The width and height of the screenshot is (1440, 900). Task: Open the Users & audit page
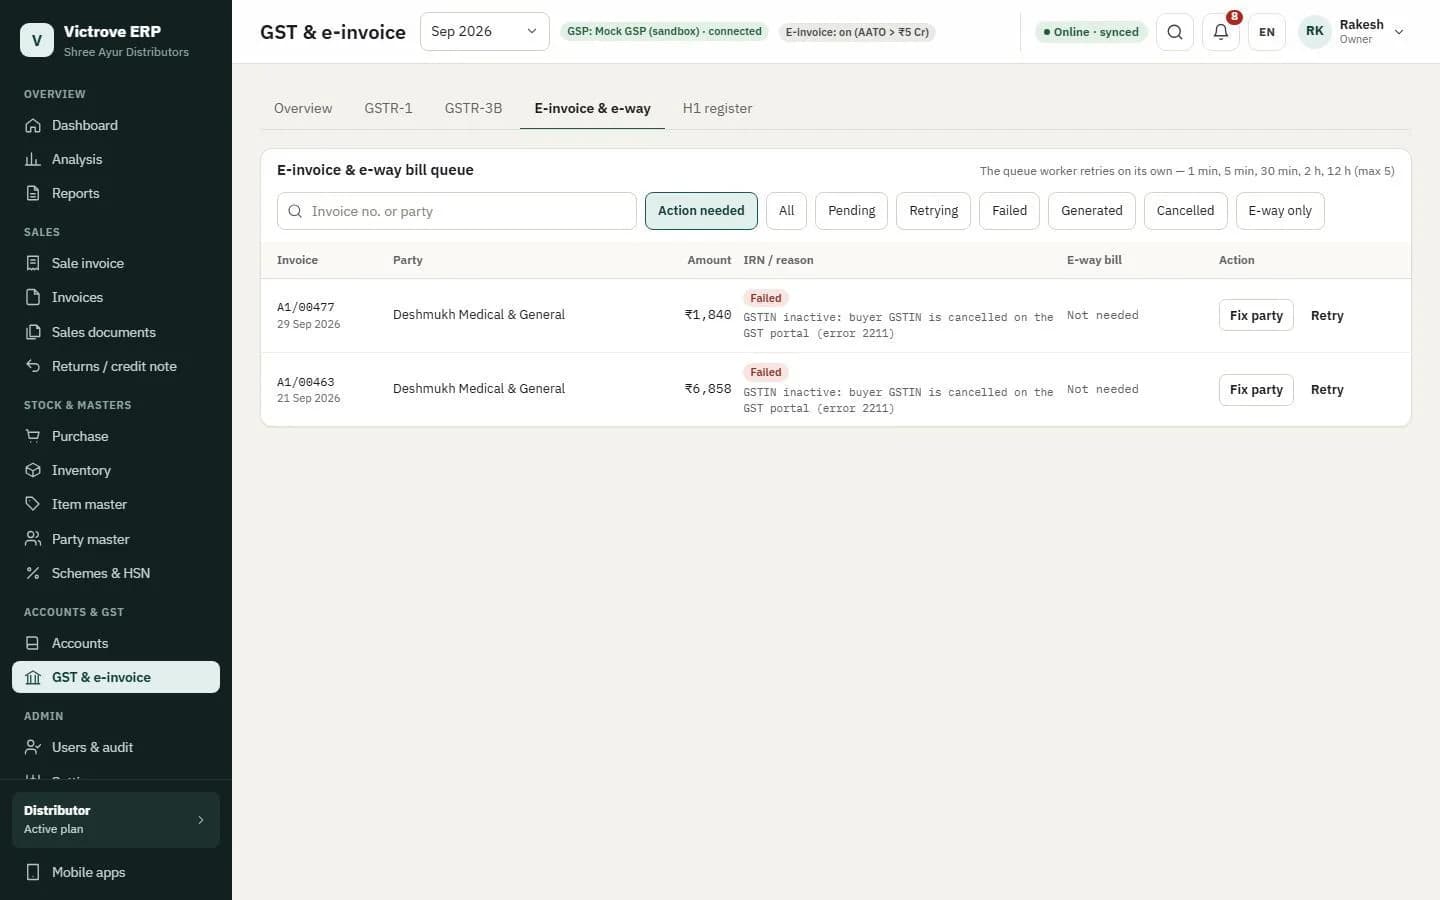[116, 747]
